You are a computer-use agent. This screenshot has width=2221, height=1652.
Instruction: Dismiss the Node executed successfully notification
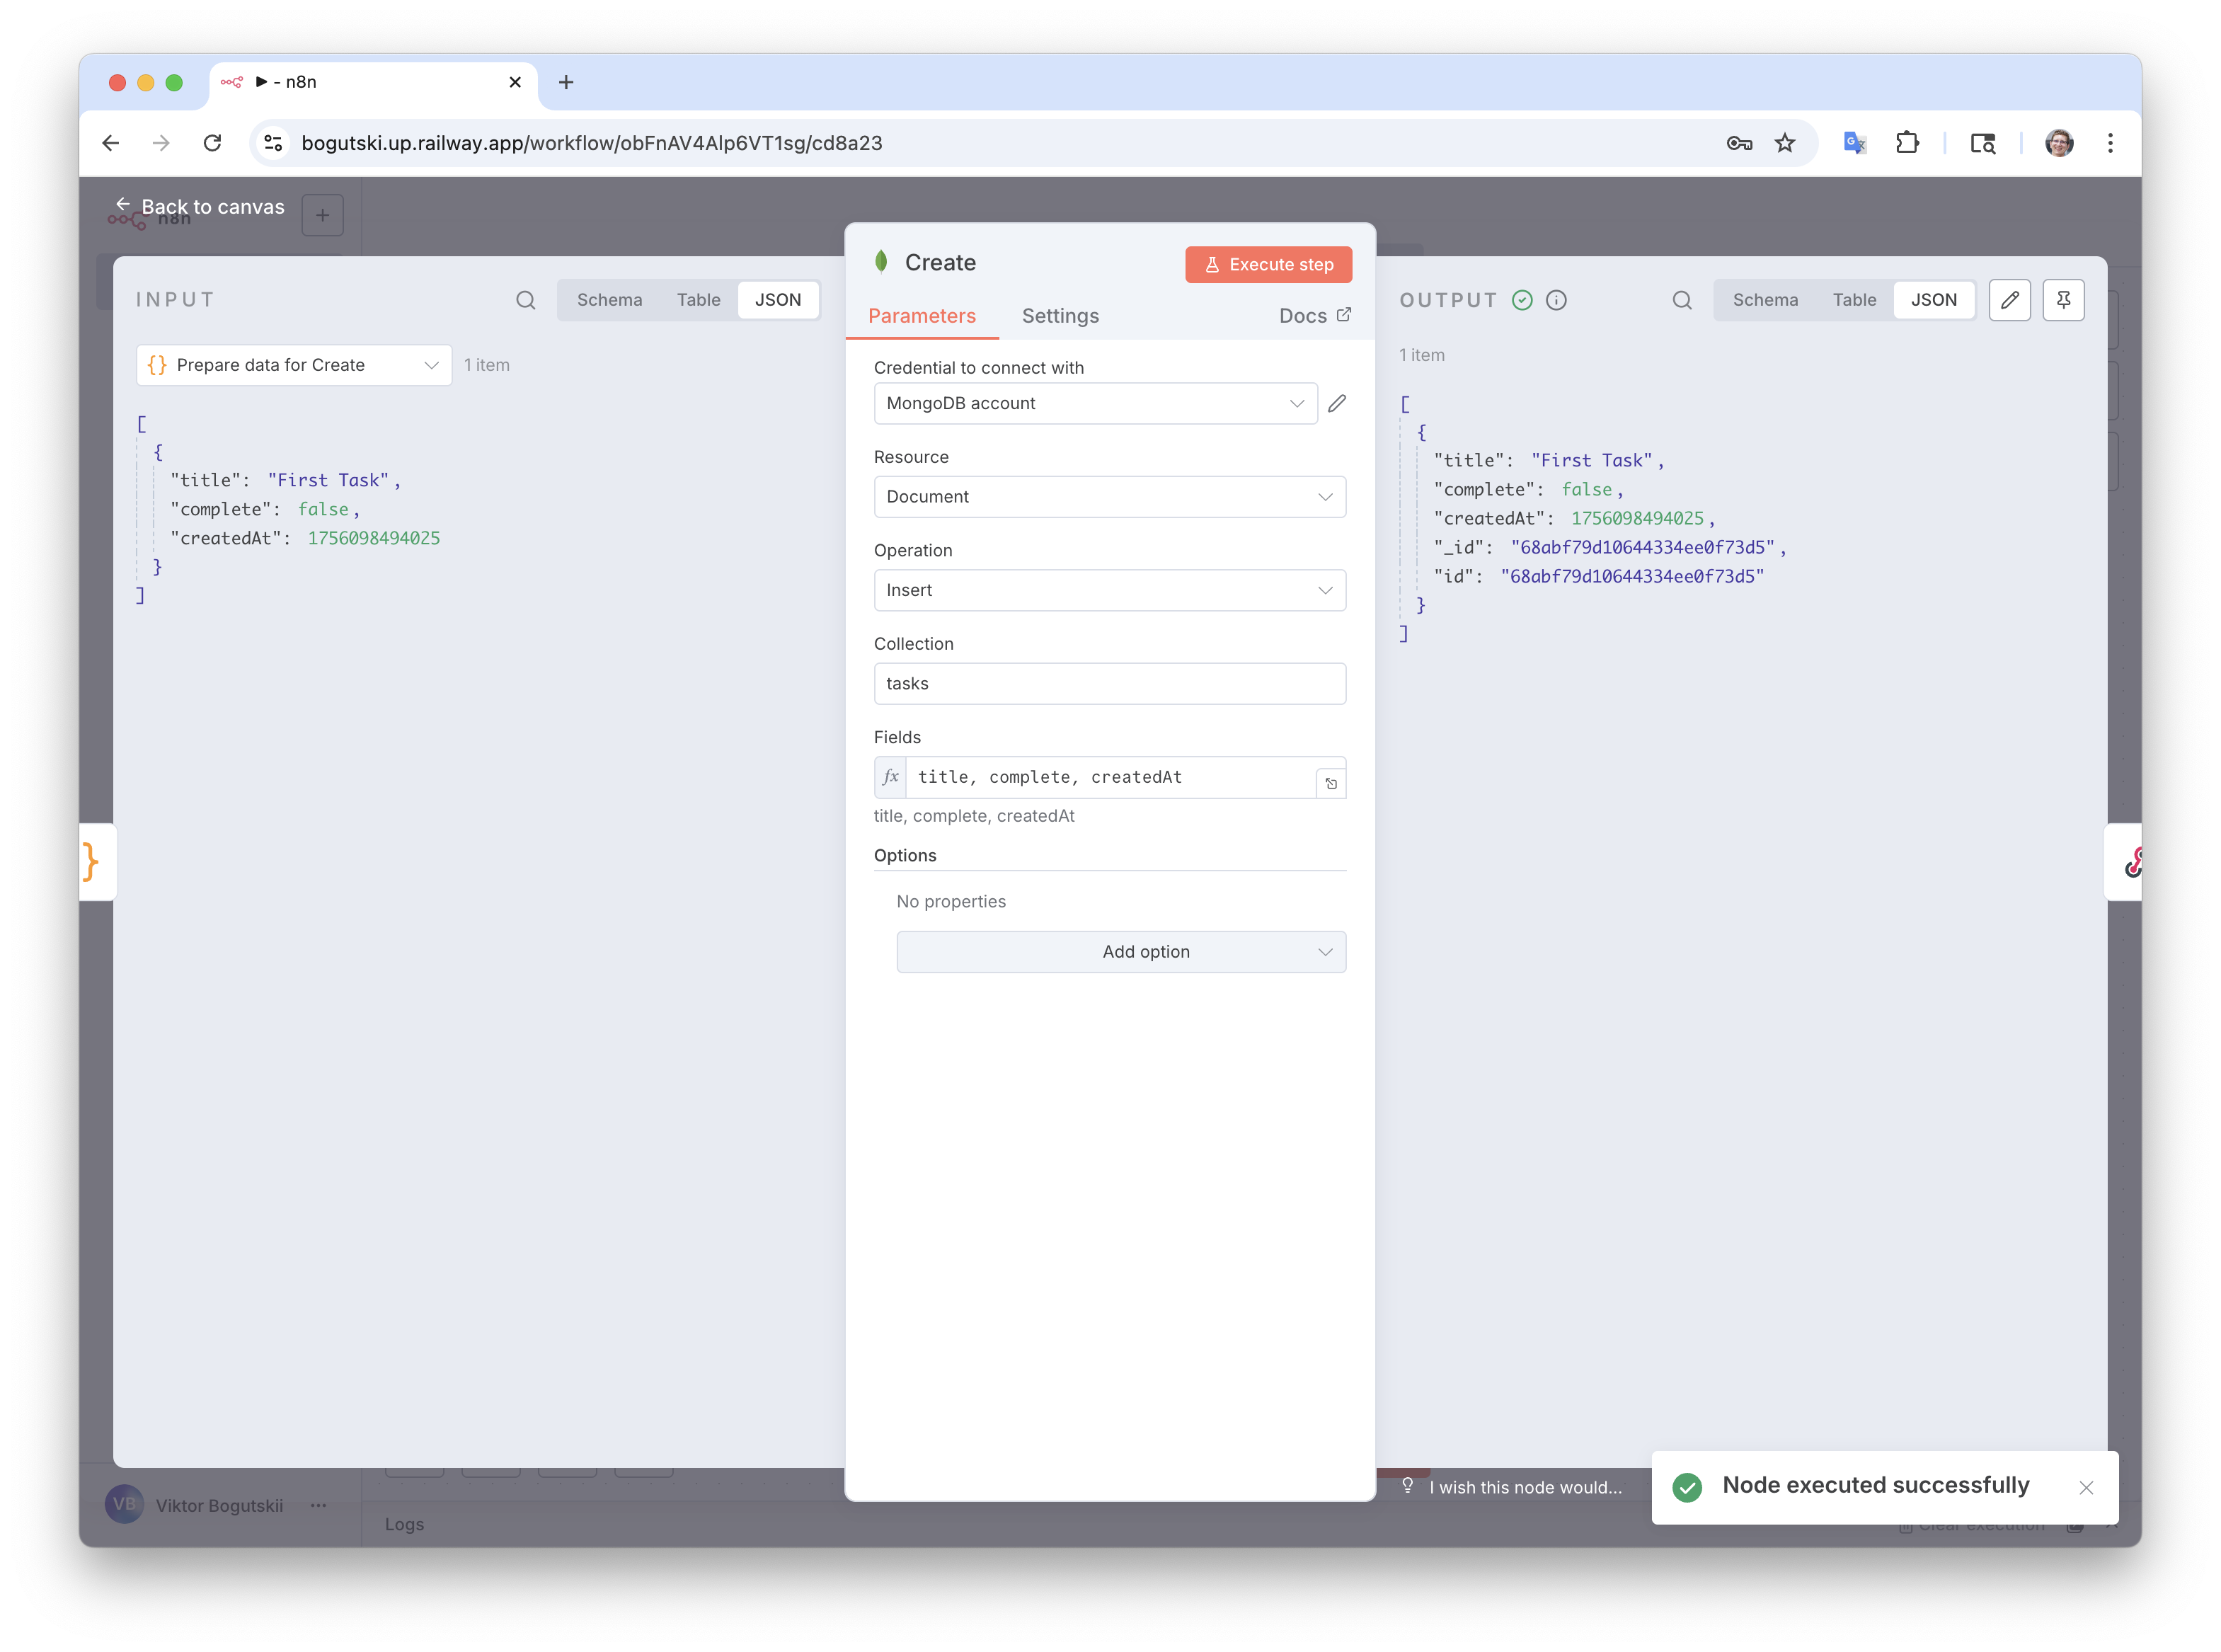click(2086, 1488)
